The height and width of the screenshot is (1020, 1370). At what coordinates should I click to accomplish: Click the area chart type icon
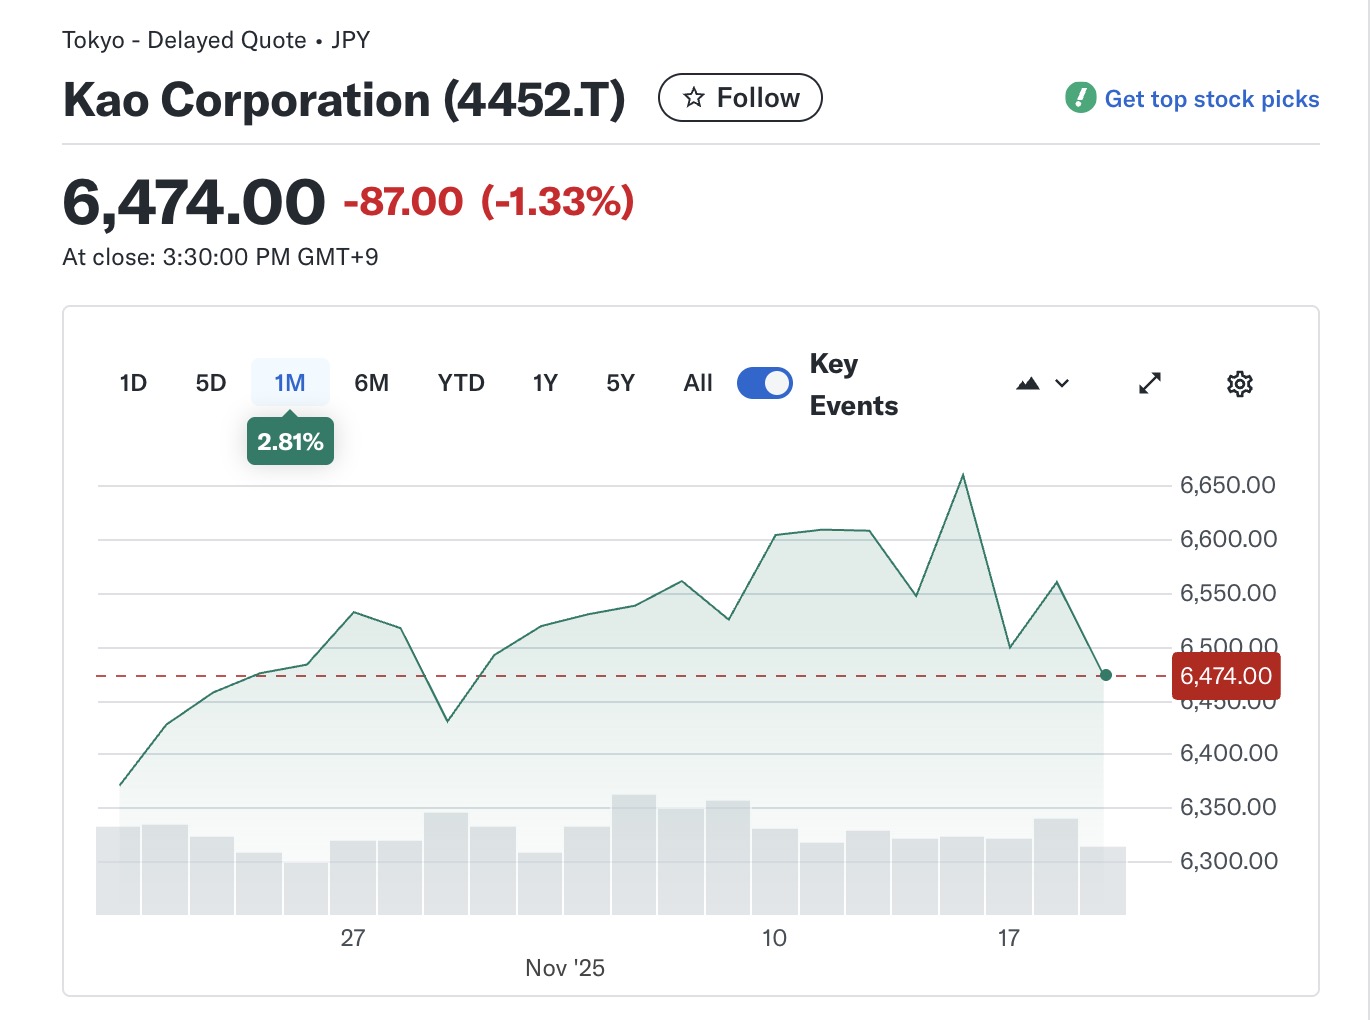pos(1028,384)
